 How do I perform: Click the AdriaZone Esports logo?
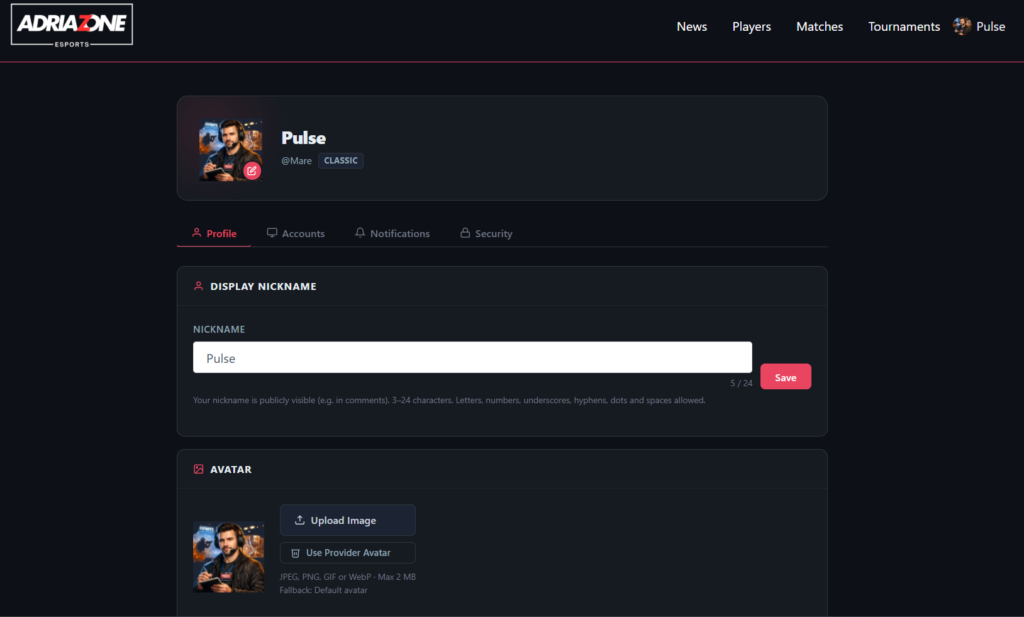pos(72,26)
